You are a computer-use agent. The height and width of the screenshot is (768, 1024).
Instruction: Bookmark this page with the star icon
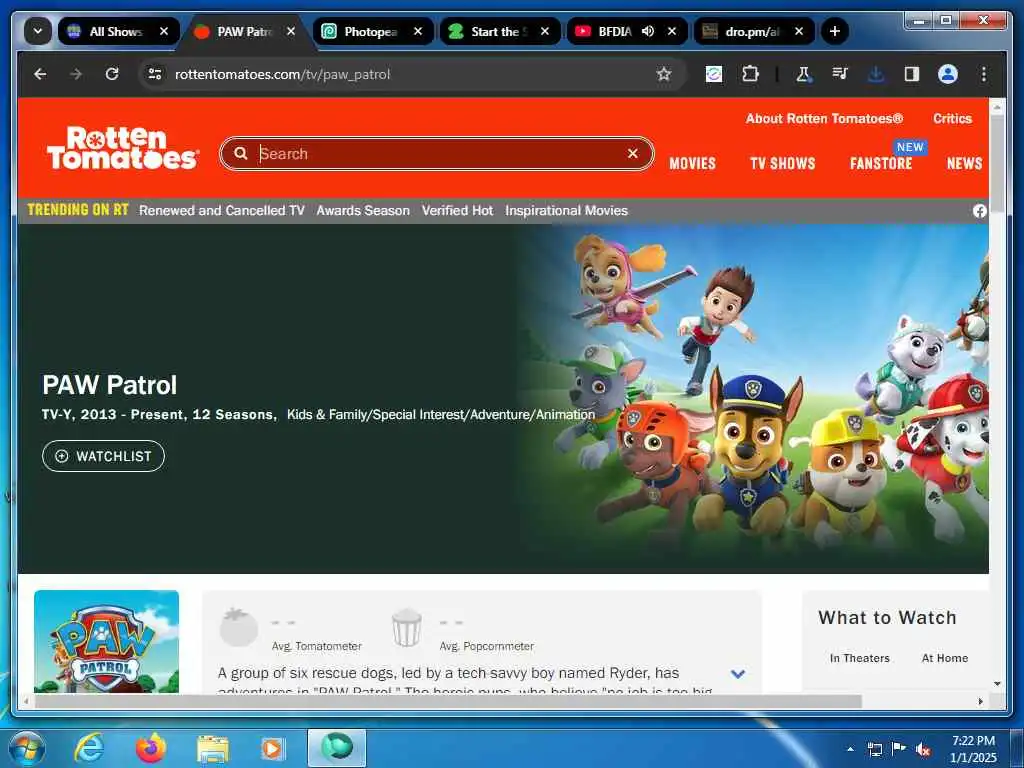pyautogui.click(x=664, y=74)
